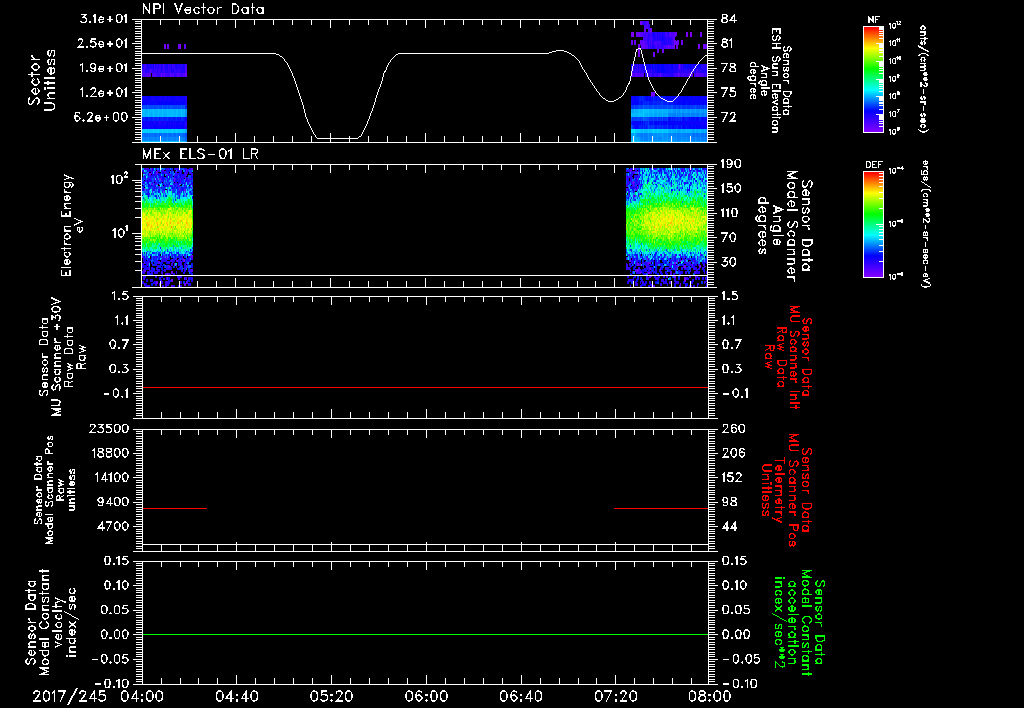The width and height of the screenshot is (1024, 708).
Task: Click the white sun elevation curve dip near 05:20
Action: [337, 138]
